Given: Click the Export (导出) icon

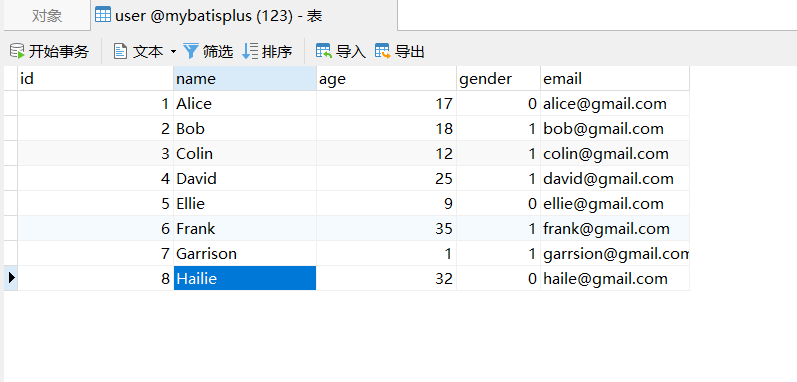Looking at the screenshot, I should [383, 51].
